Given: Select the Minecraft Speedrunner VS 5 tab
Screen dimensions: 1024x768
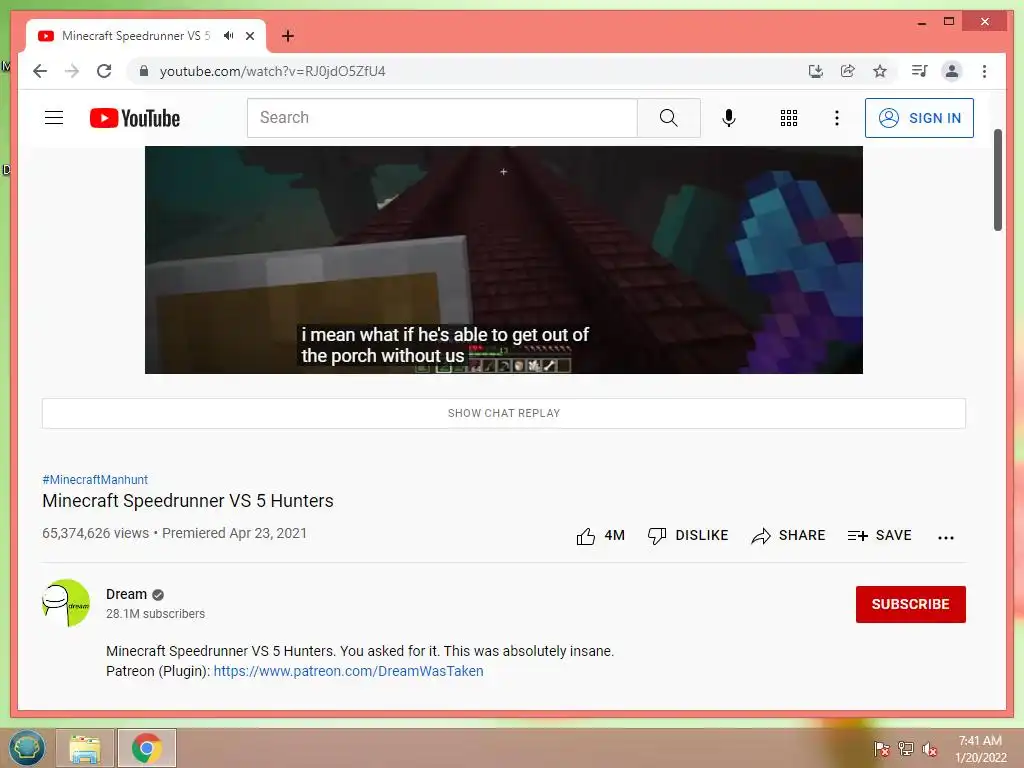Looking at the screenshot, I should tap(135, 36).
